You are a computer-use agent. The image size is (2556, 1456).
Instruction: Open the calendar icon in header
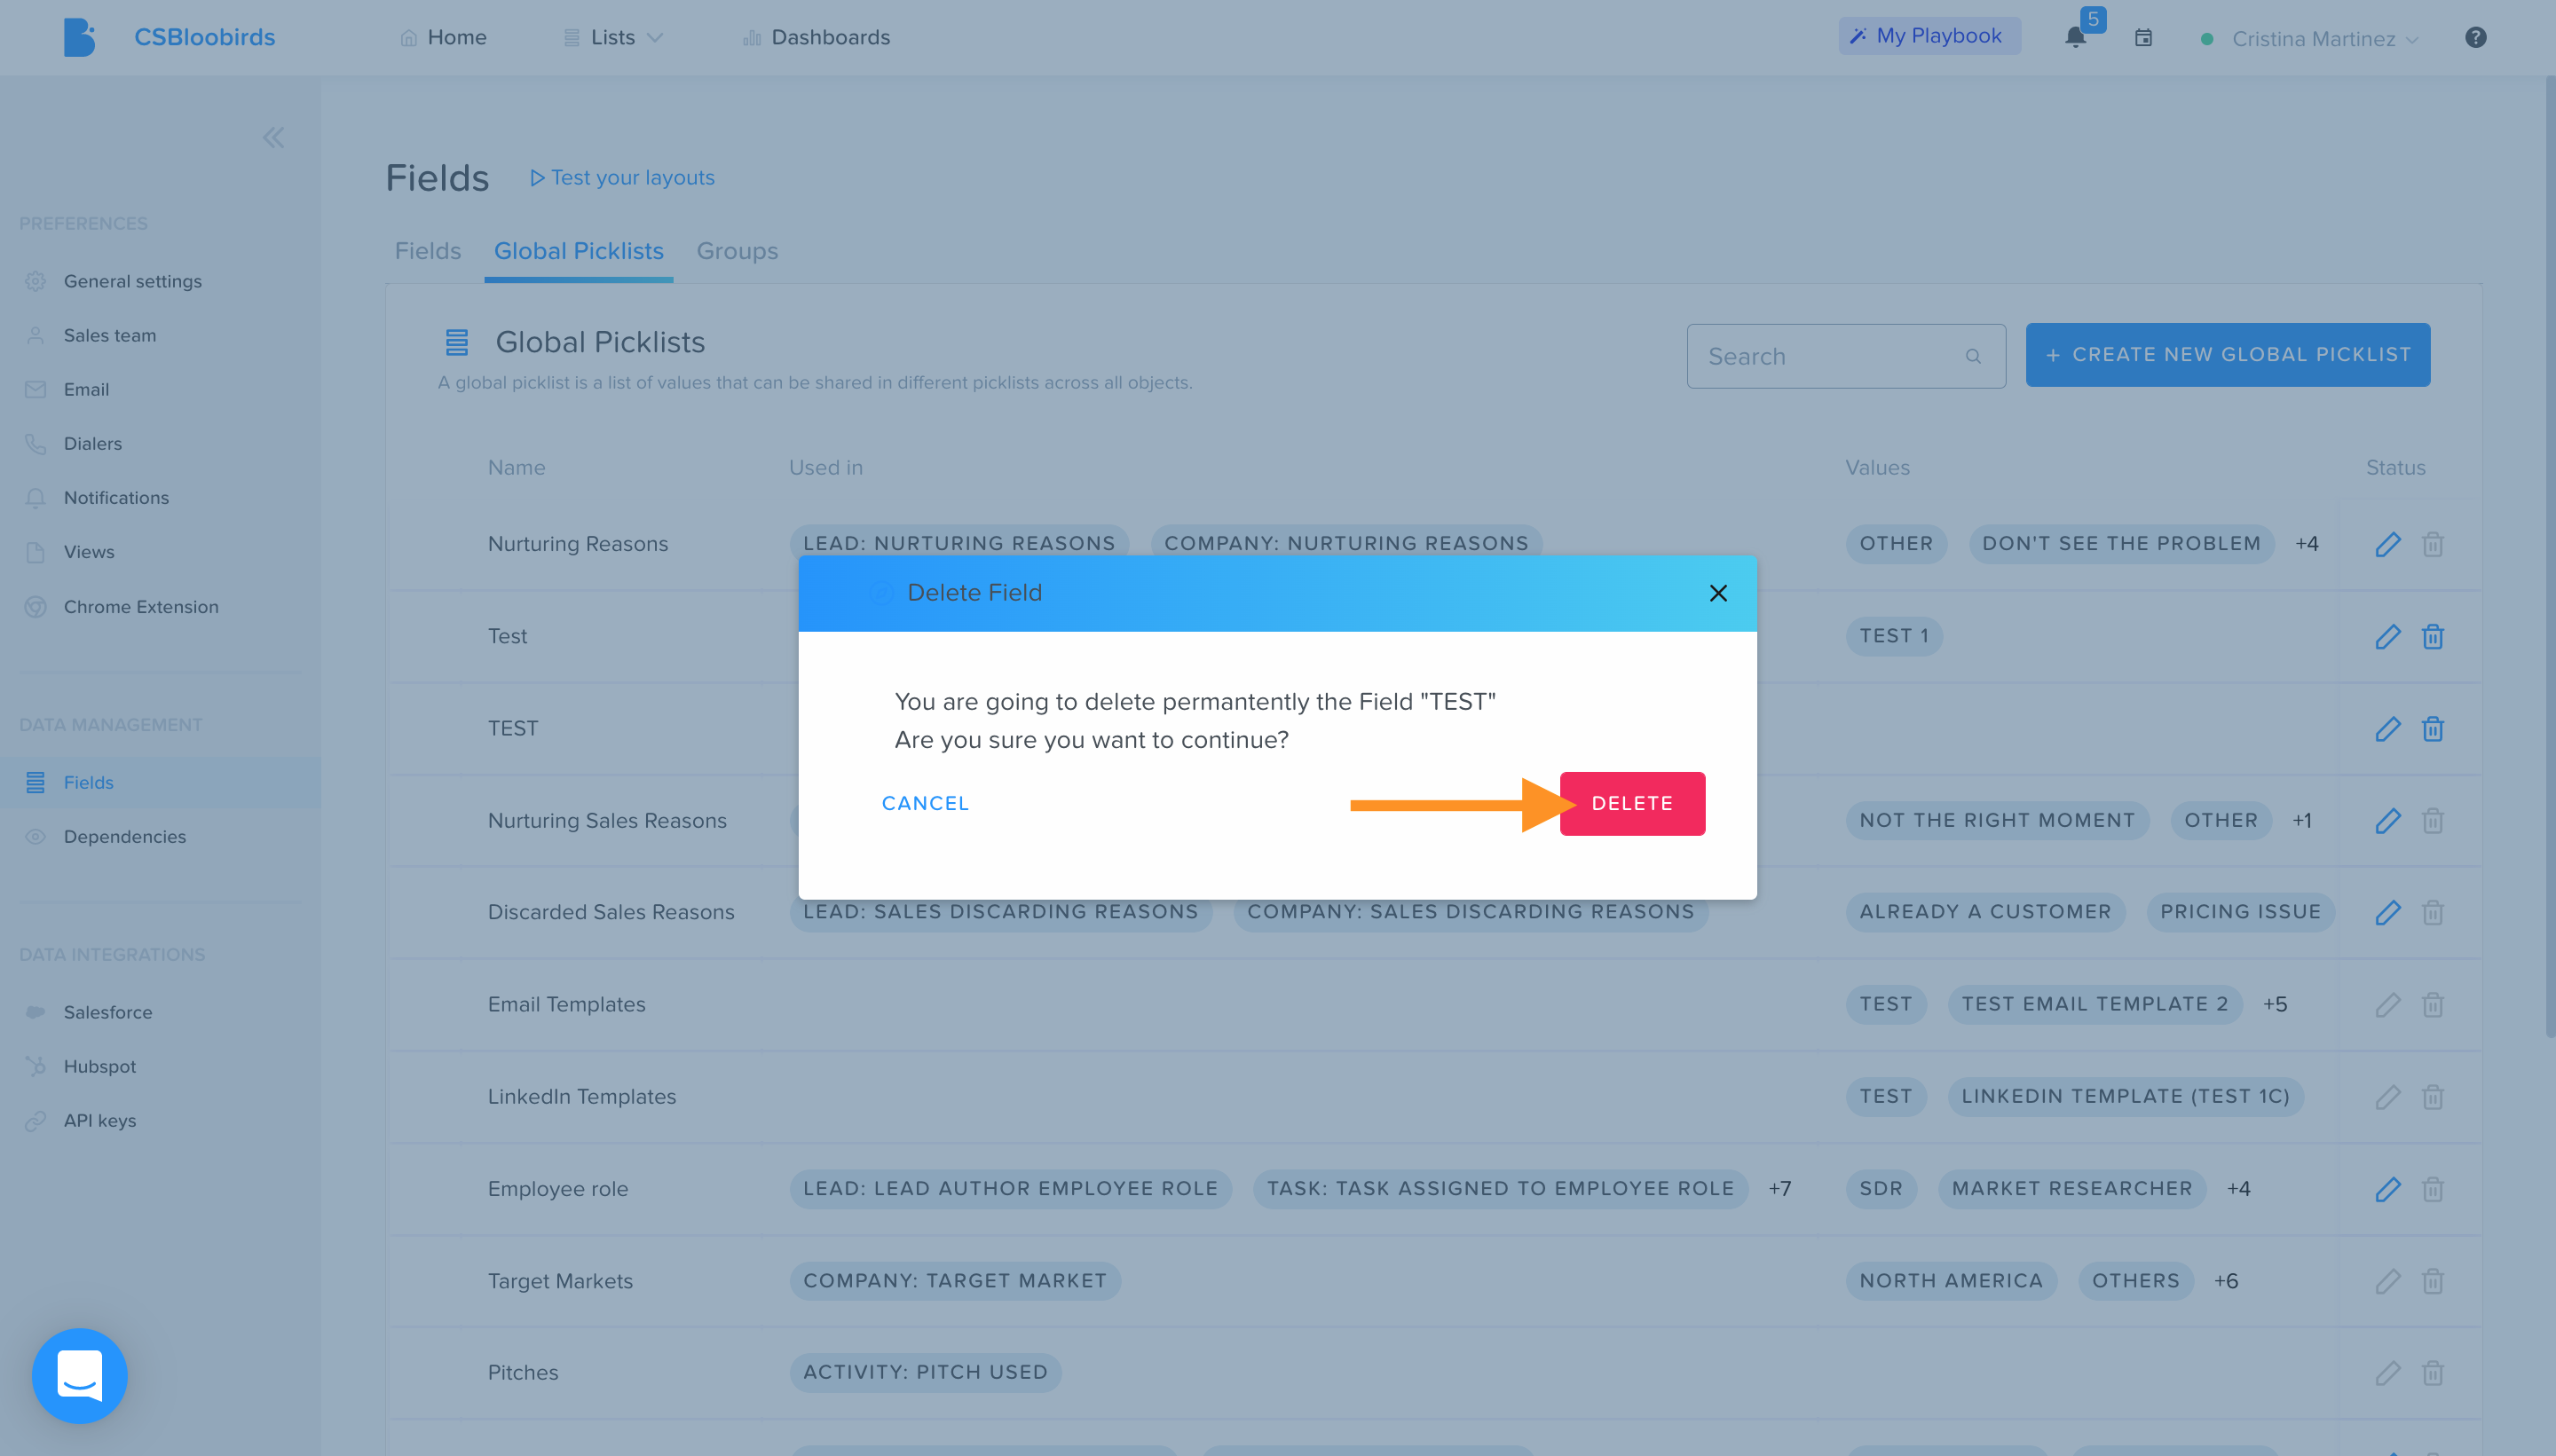click(x=2143, y=38)
